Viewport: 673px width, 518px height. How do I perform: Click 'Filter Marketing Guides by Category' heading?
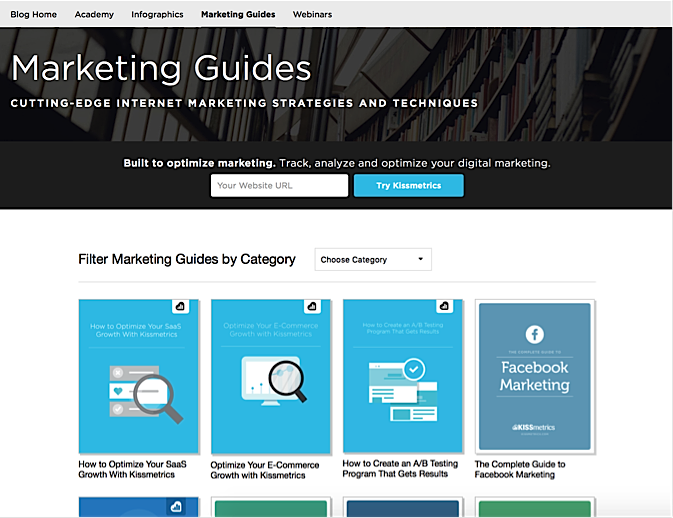click(x=187, y=259)
